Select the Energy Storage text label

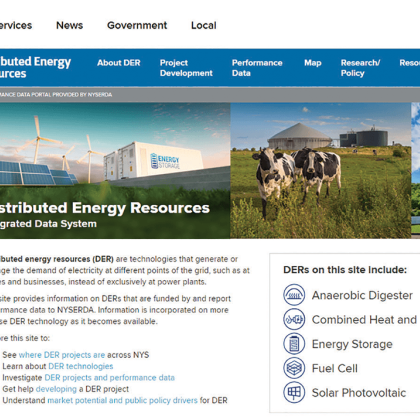[352, 344]
